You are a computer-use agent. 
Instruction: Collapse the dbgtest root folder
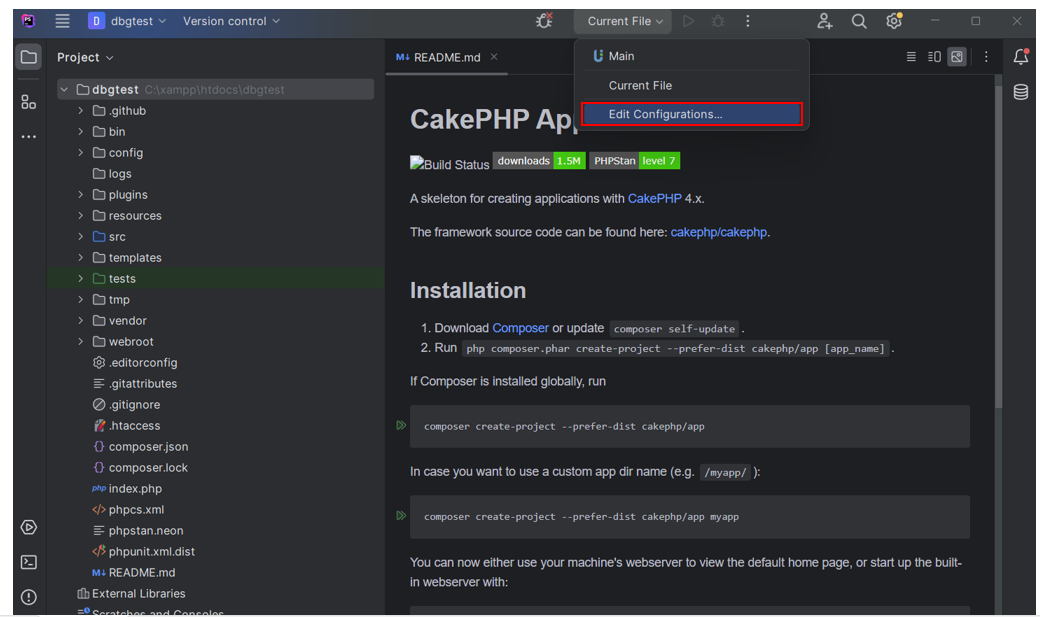[x=64, y=90]
